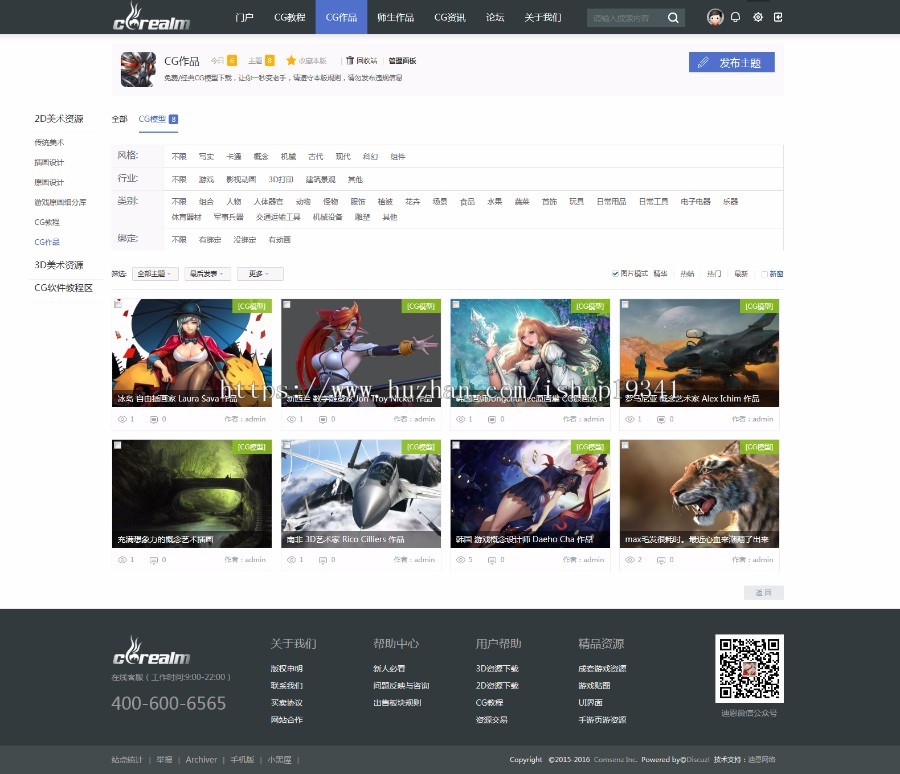
Task: Expand the 最后发表 sort dropdown
Action: (209, 273)
